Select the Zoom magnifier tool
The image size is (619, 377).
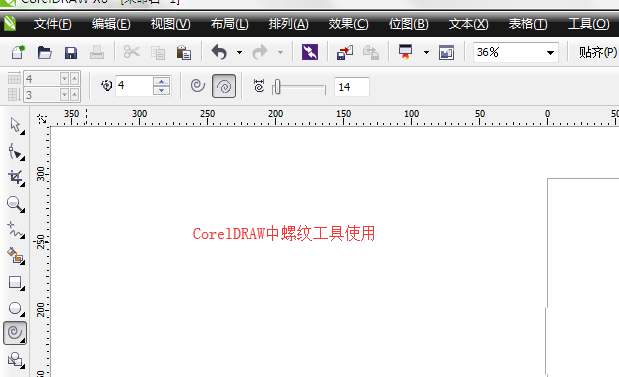pos(16,204)
